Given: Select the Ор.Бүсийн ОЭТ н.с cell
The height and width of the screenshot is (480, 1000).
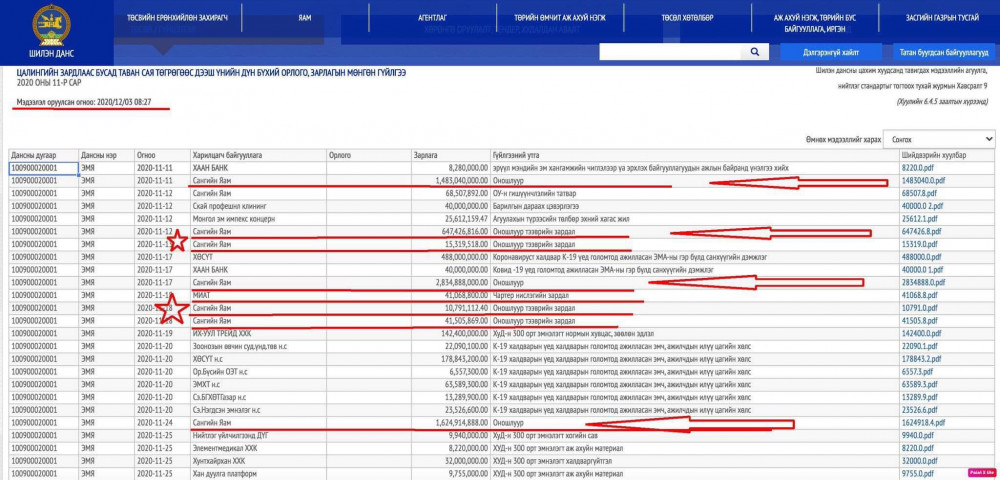Looking at the screenshot, I should [x=258, y=372].
